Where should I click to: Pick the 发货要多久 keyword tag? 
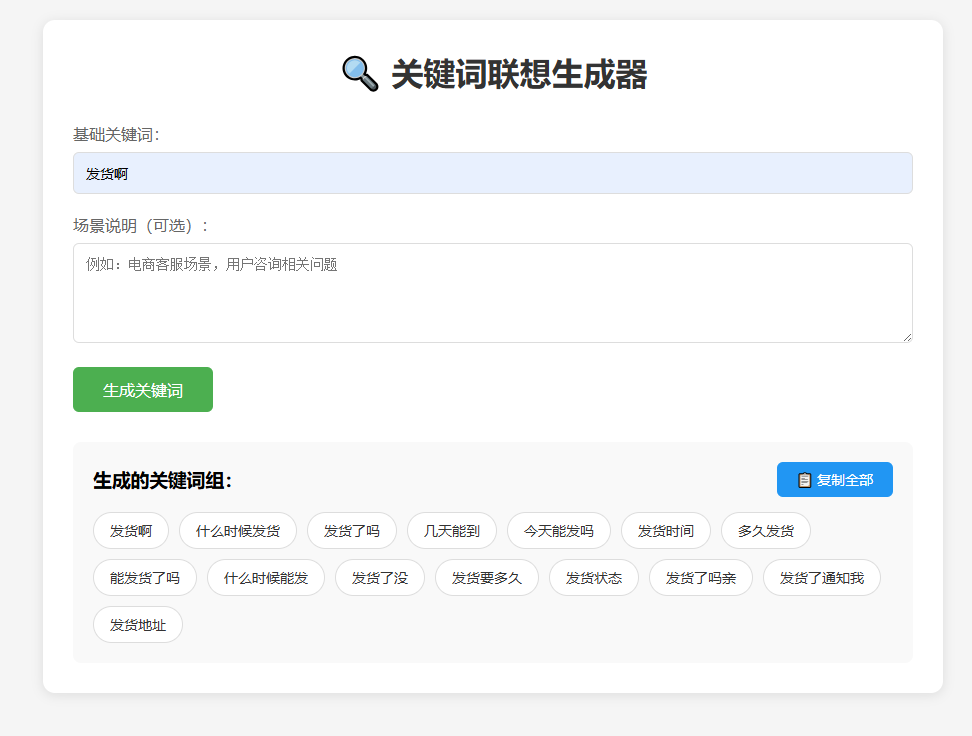pos(487,578)
